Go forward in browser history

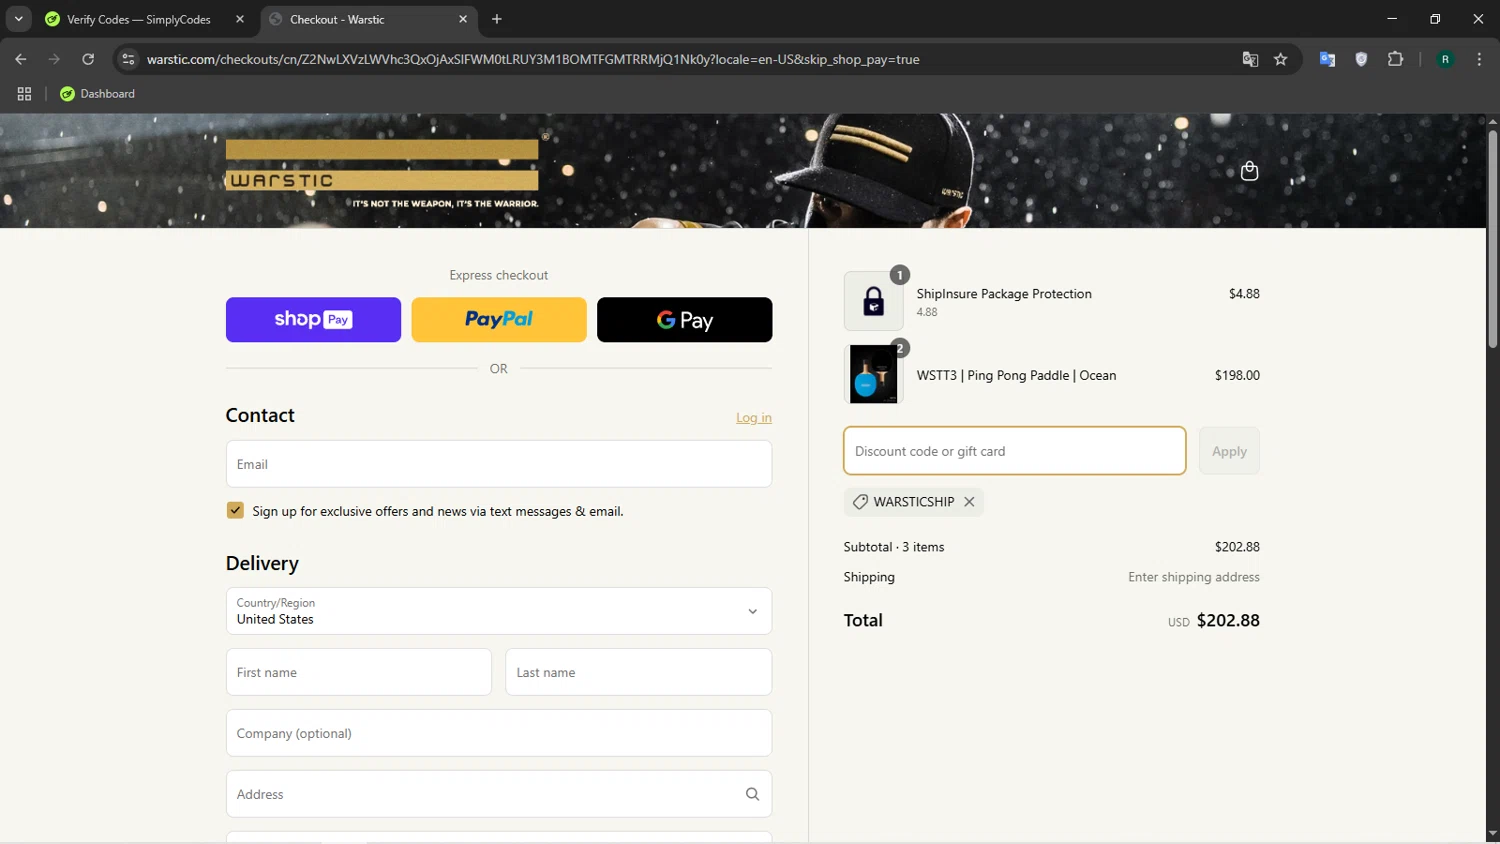coord(54,59)
